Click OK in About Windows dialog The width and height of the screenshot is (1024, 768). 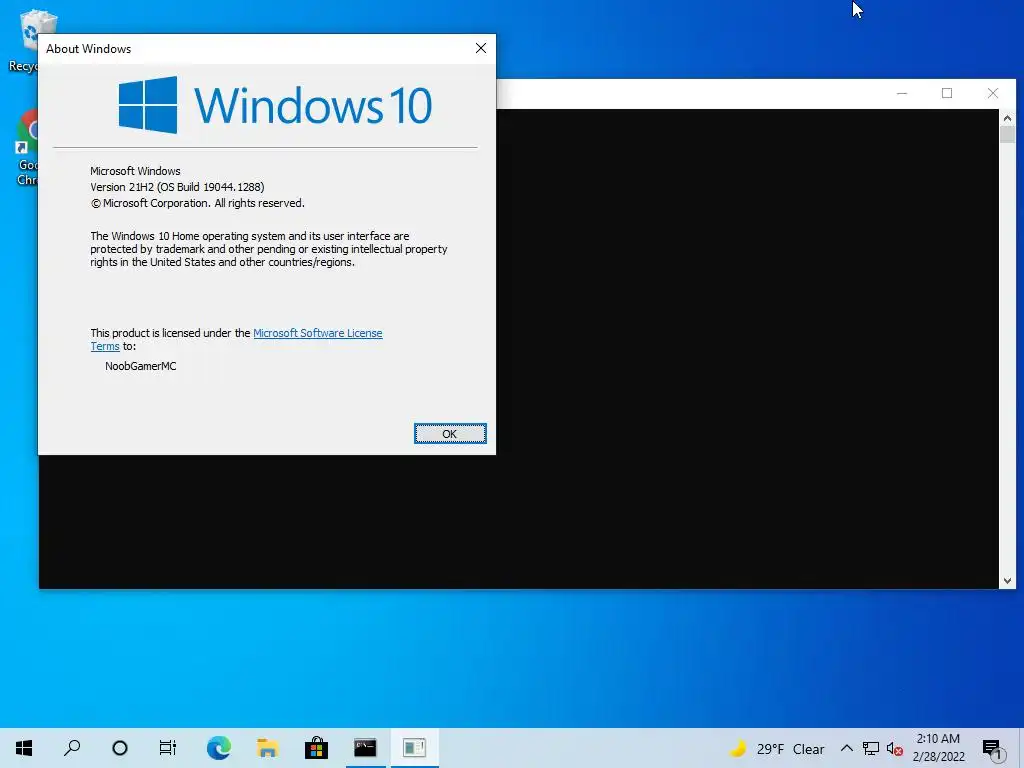[x=450, y=434]
